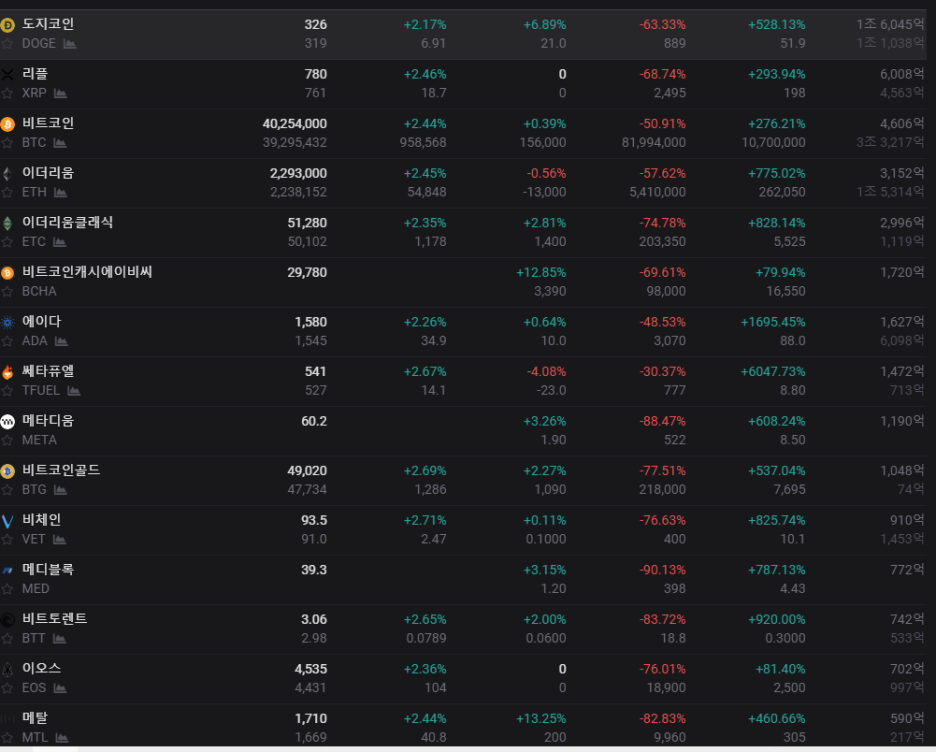Toggle favorite star for BTC
Viewport: 936px width, 752px height.
click(7, 143)
